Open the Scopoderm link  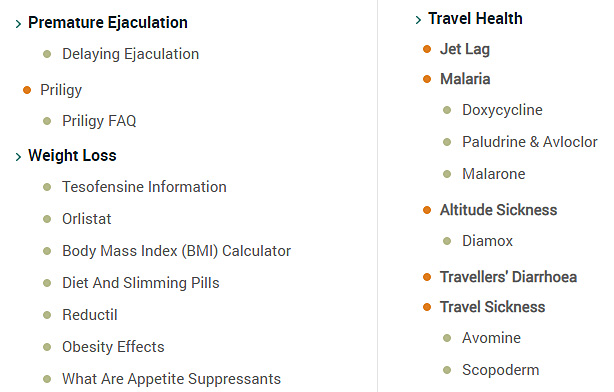point(500,370)
